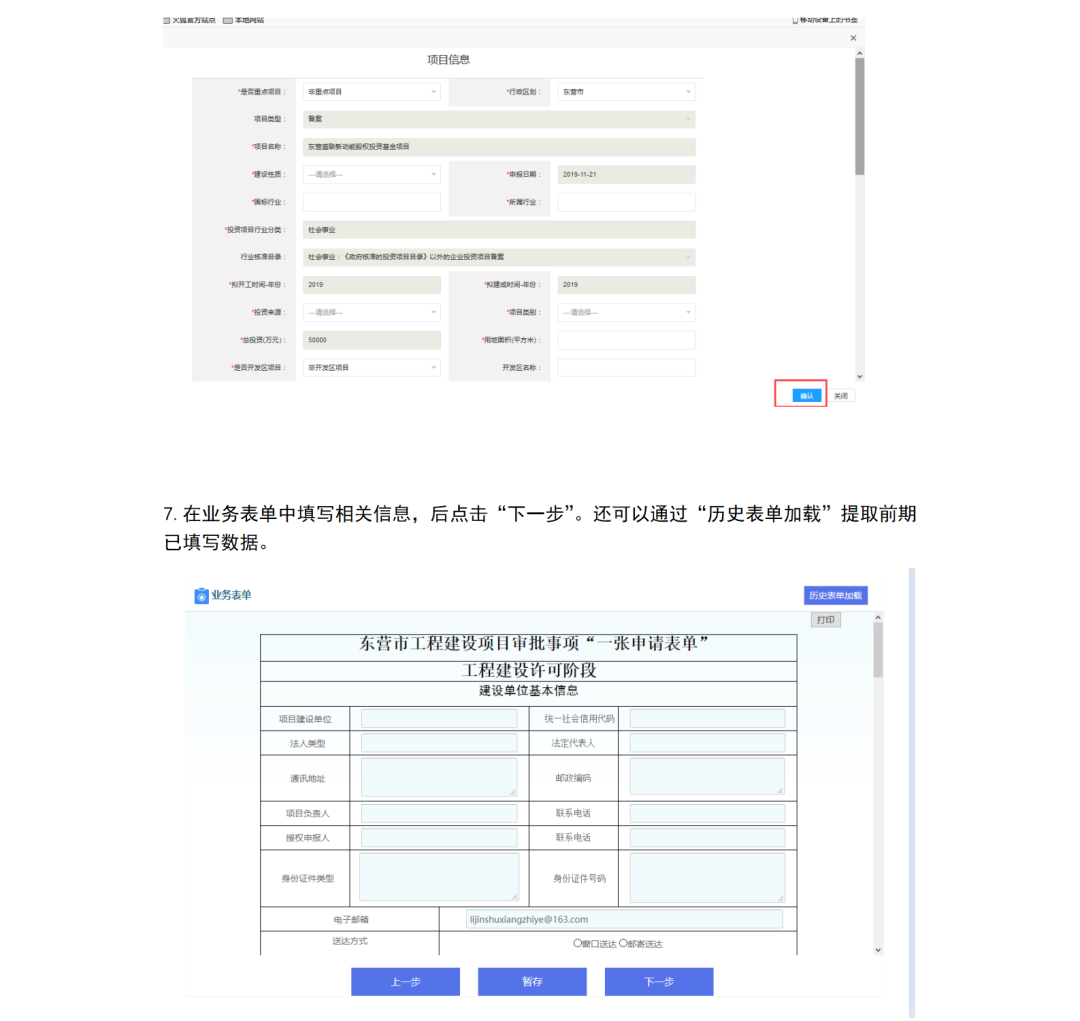Viewport: 1080px width, 1021px height.
Task: Click the 关闭 button
Action: [841, 395]
